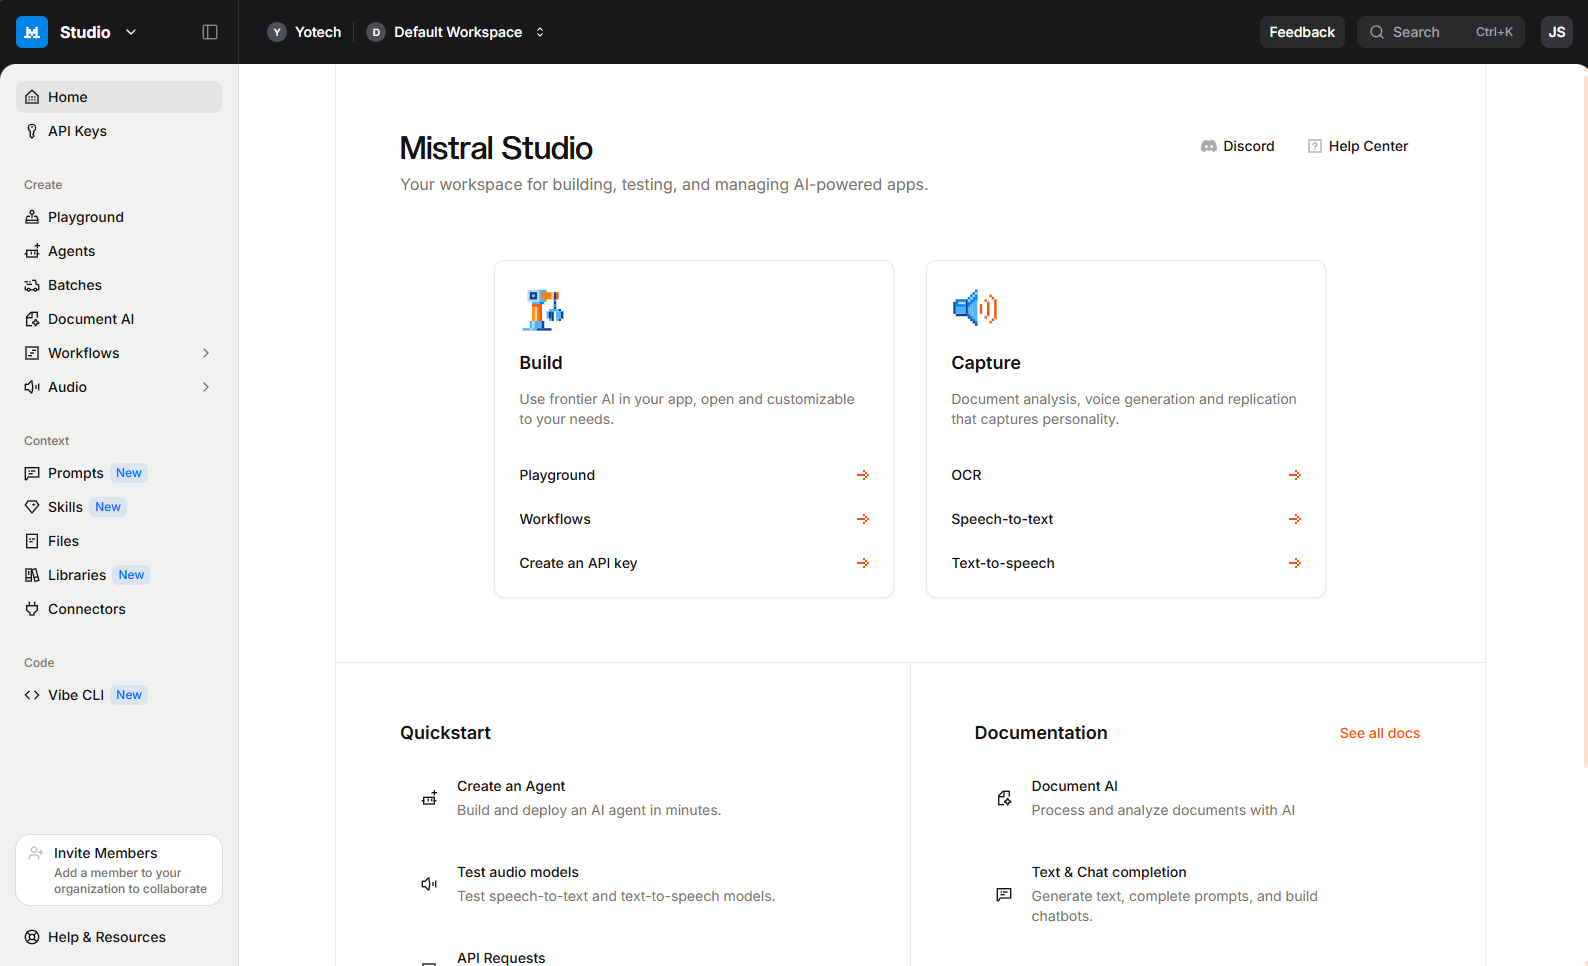Open the Batches sidebar entry
1588x966 pixels.
(119, 285)
